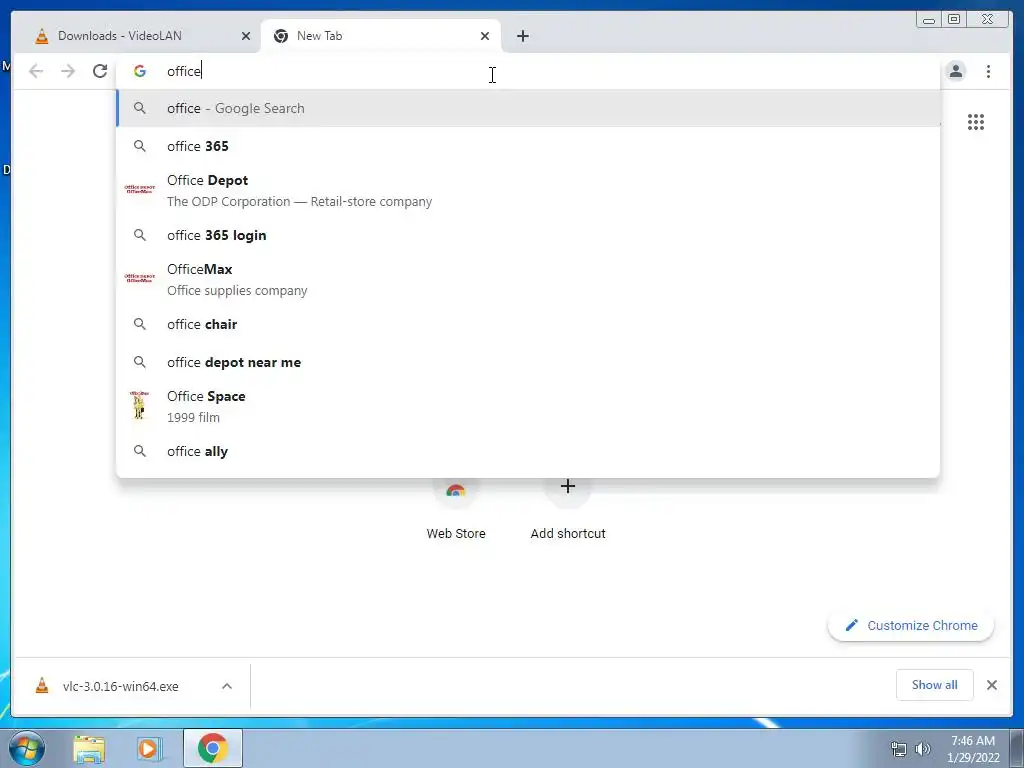Open a new tab with plus button

click(522, 36)
